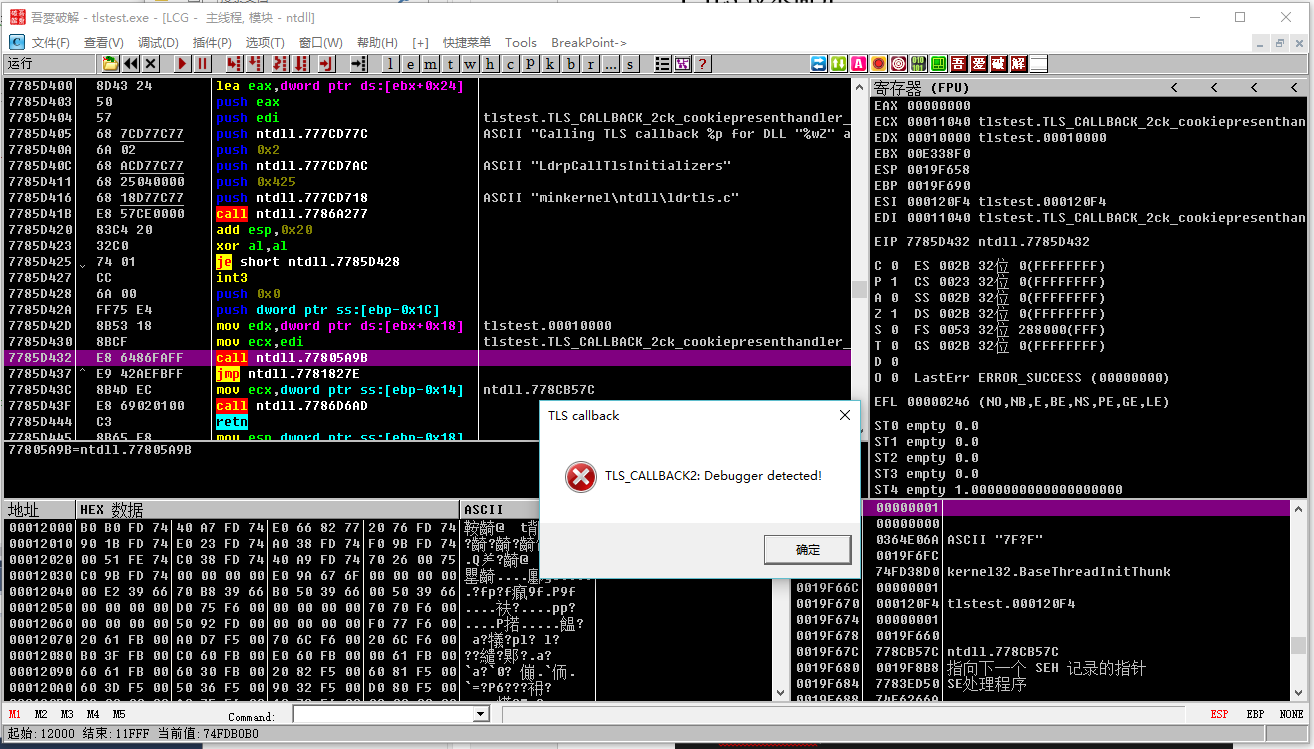The width and height of the screenshot is (1314, 749).
Task: Pause execution with the red pause icon
Action: pos(202,63)
